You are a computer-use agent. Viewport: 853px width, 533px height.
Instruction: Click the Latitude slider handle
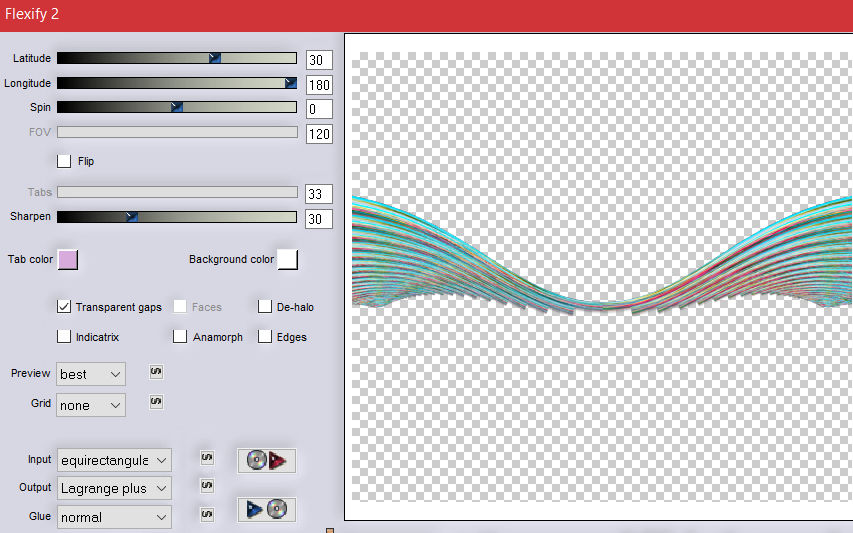(215, 58)
